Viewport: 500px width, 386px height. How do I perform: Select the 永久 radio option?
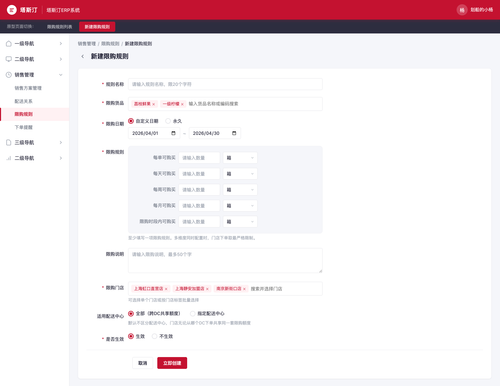pyautogui.click(x=168, y=121)
